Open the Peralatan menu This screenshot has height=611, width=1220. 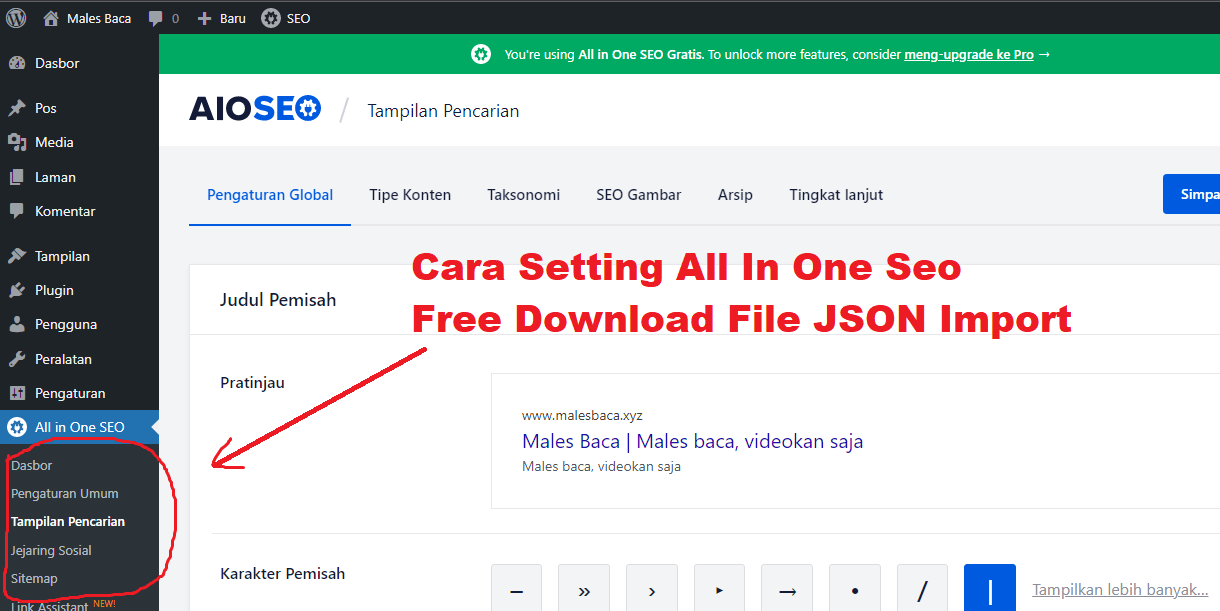point(79,359)
